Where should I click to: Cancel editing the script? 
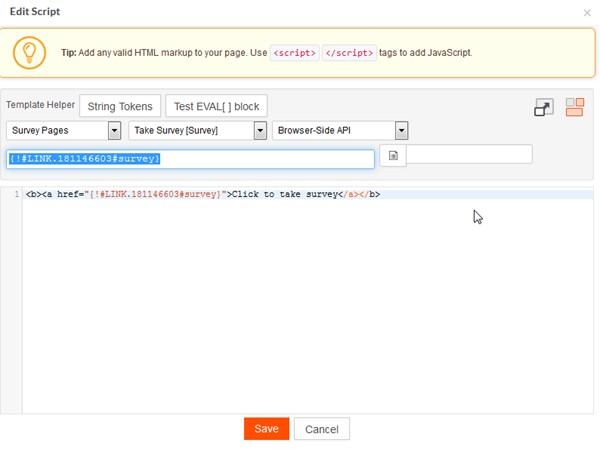pos(322,429)
